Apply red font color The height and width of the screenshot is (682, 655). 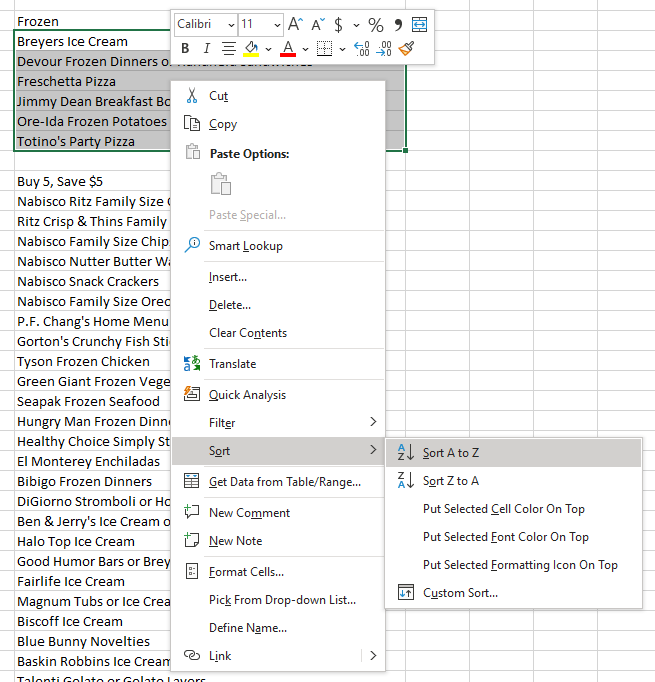pos(288,49)
